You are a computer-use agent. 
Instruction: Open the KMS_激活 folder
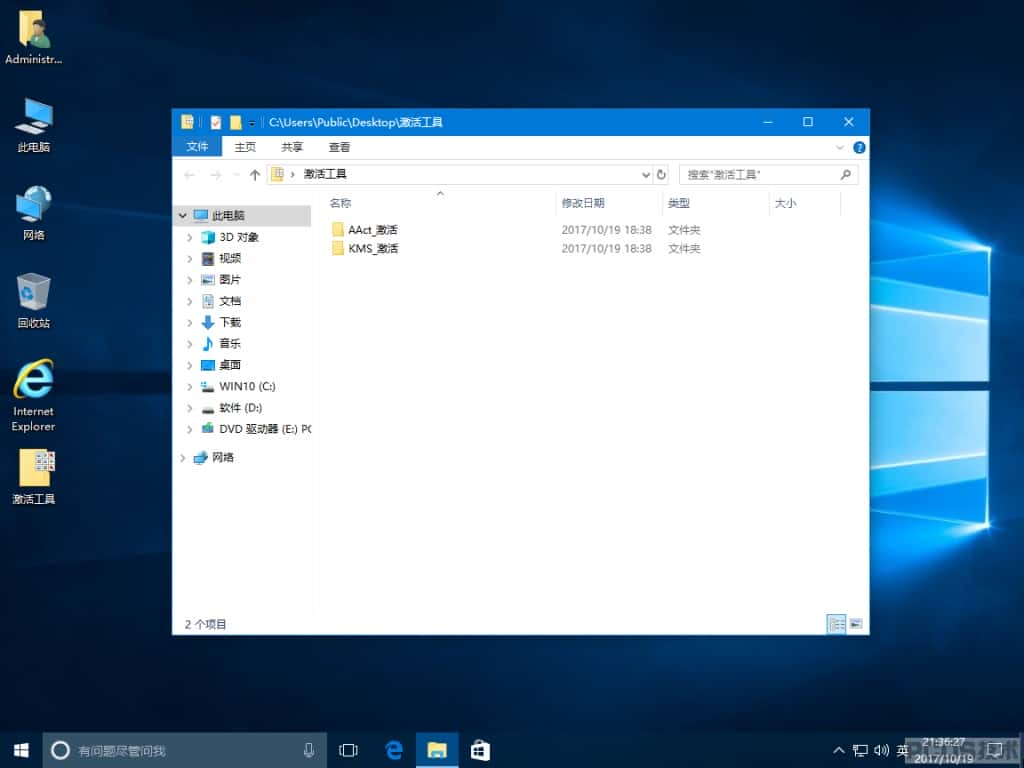[373, 249]
